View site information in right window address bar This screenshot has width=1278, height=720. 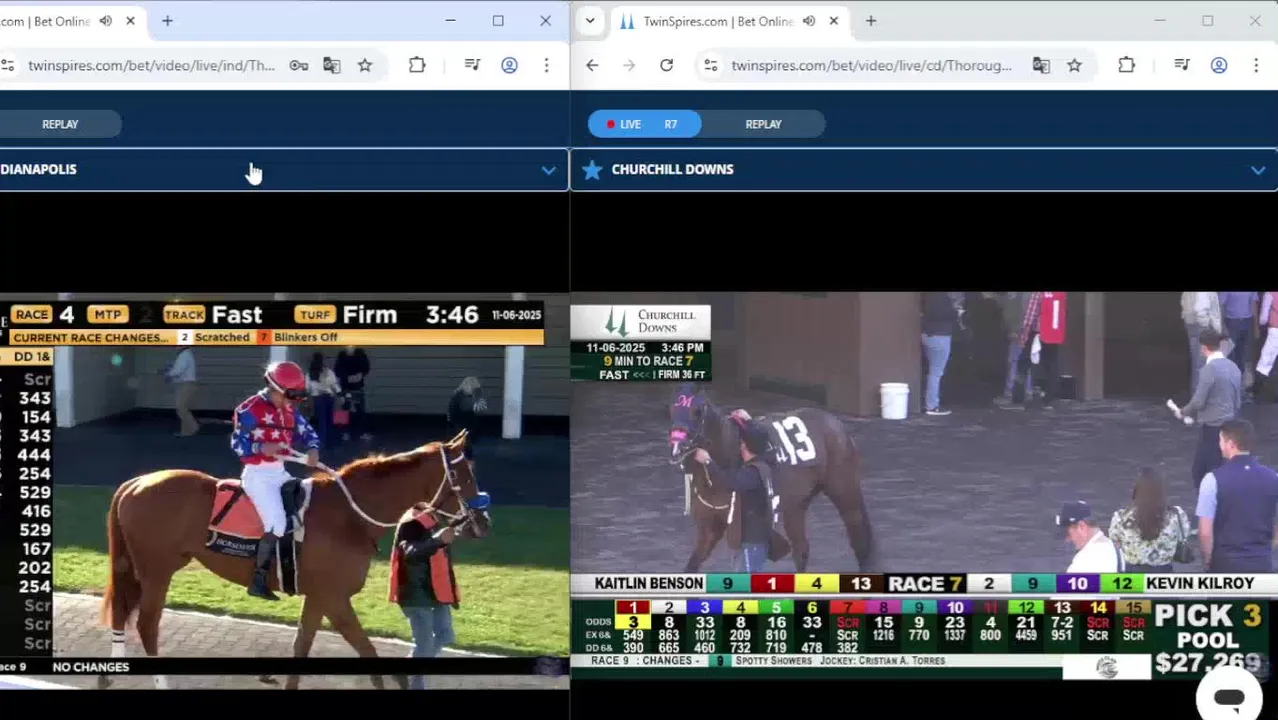(710, 65)
